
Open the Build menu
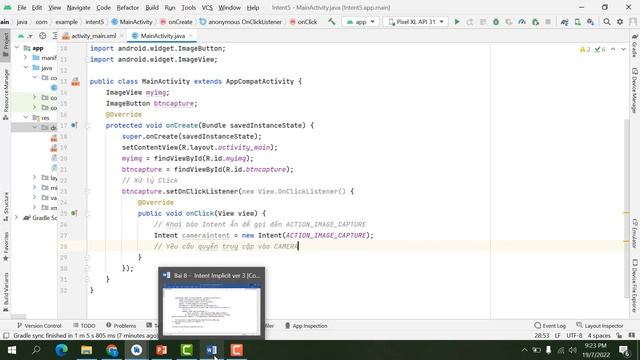(x=152, y=7)
